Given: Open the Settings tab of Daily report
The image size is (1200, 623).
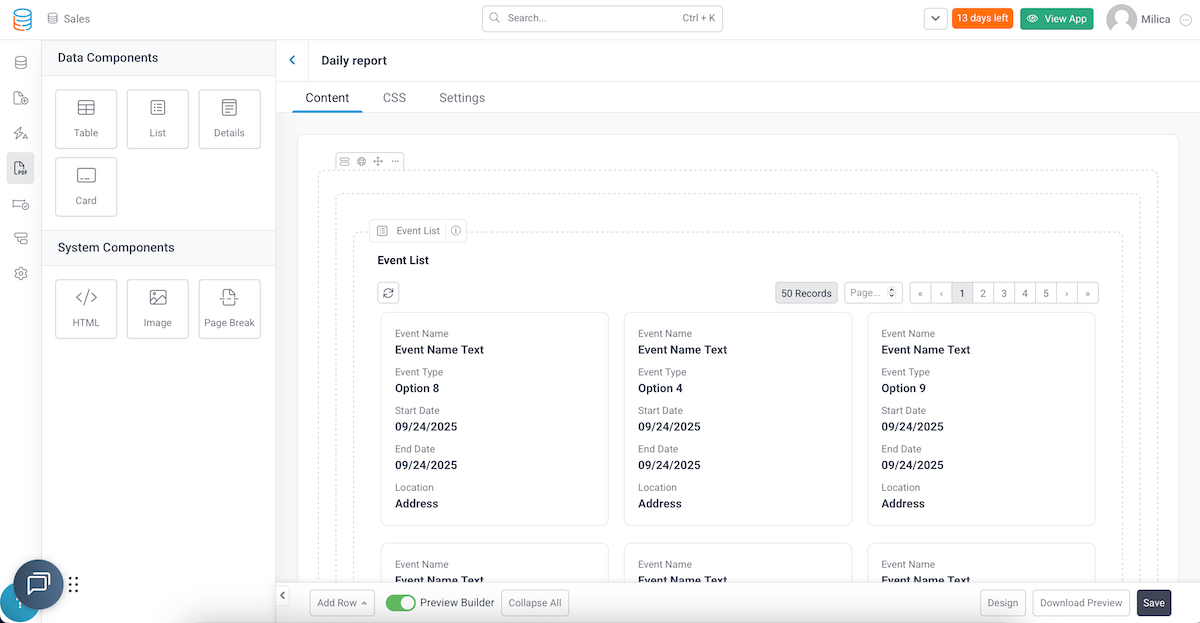Looking at the screenshot, I should [x=461, y=97].
